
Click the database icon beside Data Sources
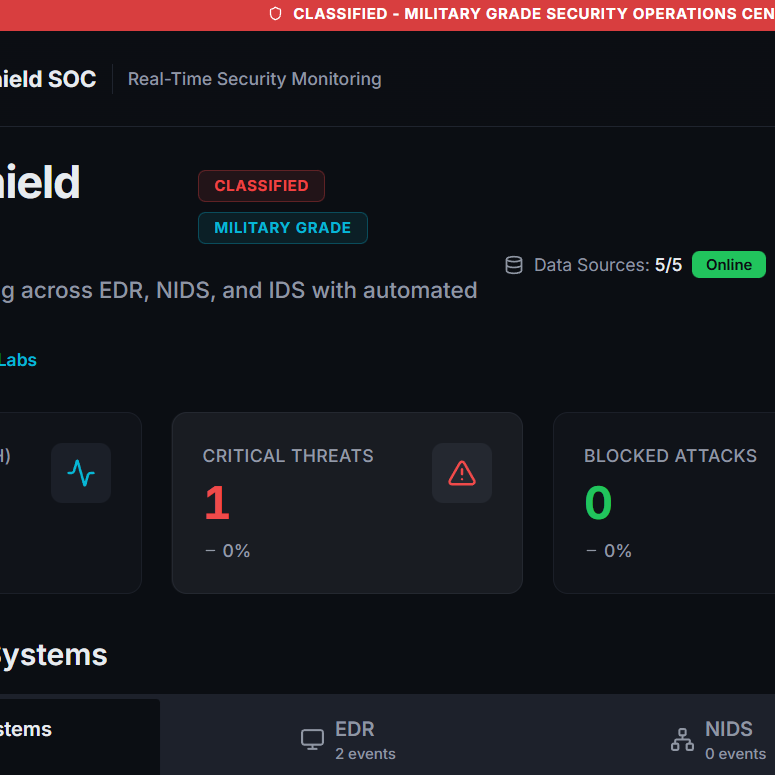(514, 265)
